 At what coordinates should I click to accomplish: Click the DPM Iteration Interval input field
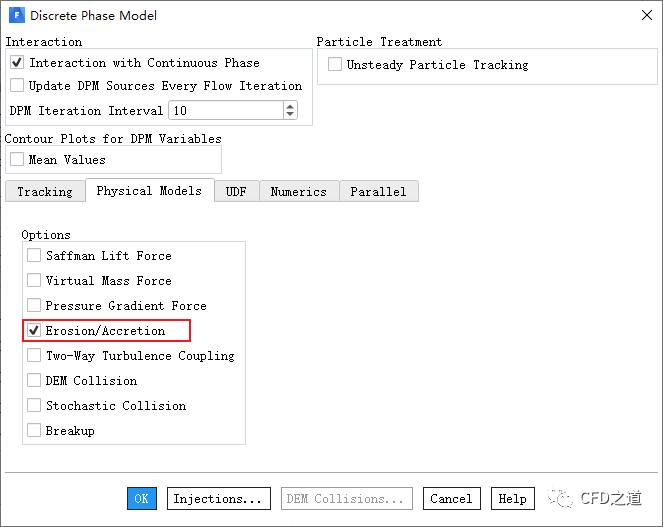(226, 111)
